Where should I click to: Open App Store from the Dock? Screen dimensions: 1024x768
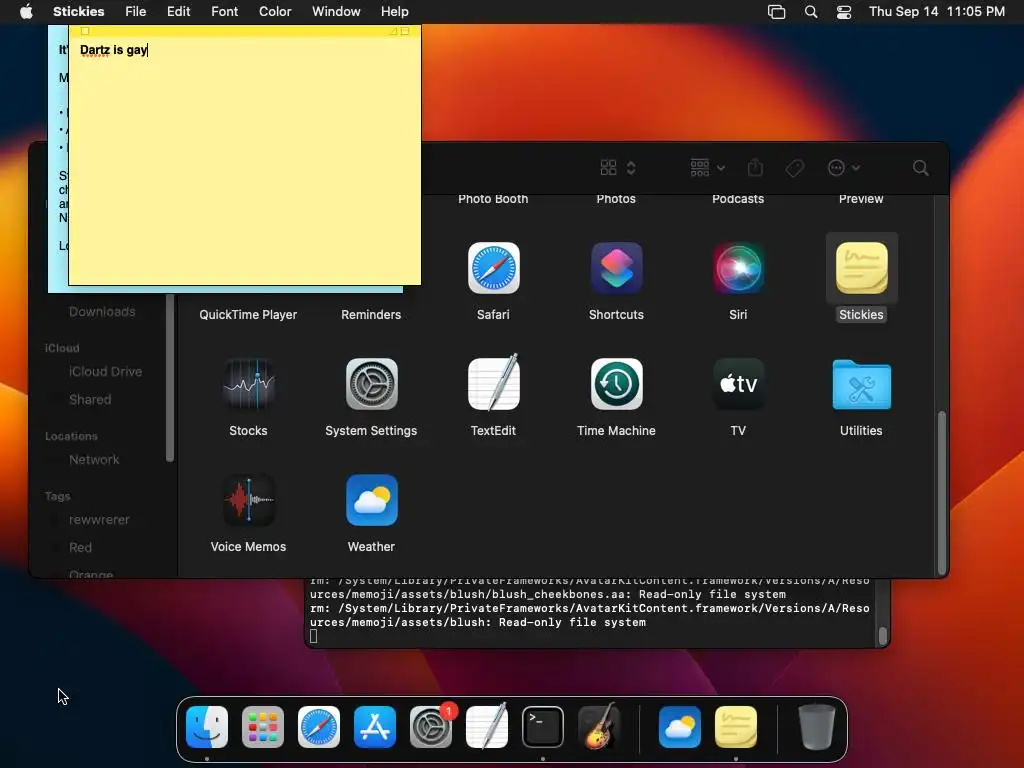pyautogui.click(x=375, y=727)
